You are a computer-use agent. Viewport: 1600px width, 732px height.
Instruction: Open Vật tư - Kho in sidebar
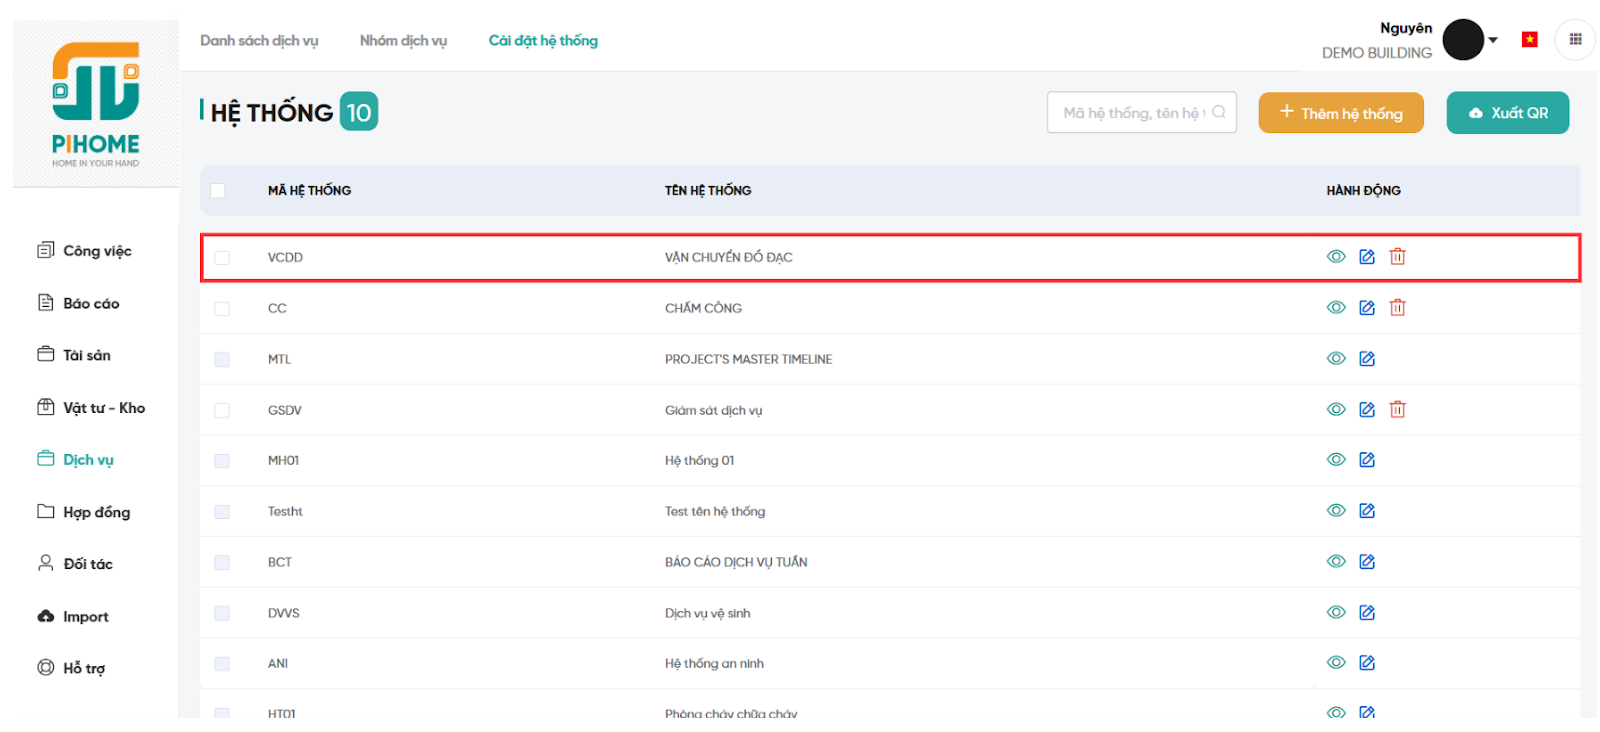103,408
